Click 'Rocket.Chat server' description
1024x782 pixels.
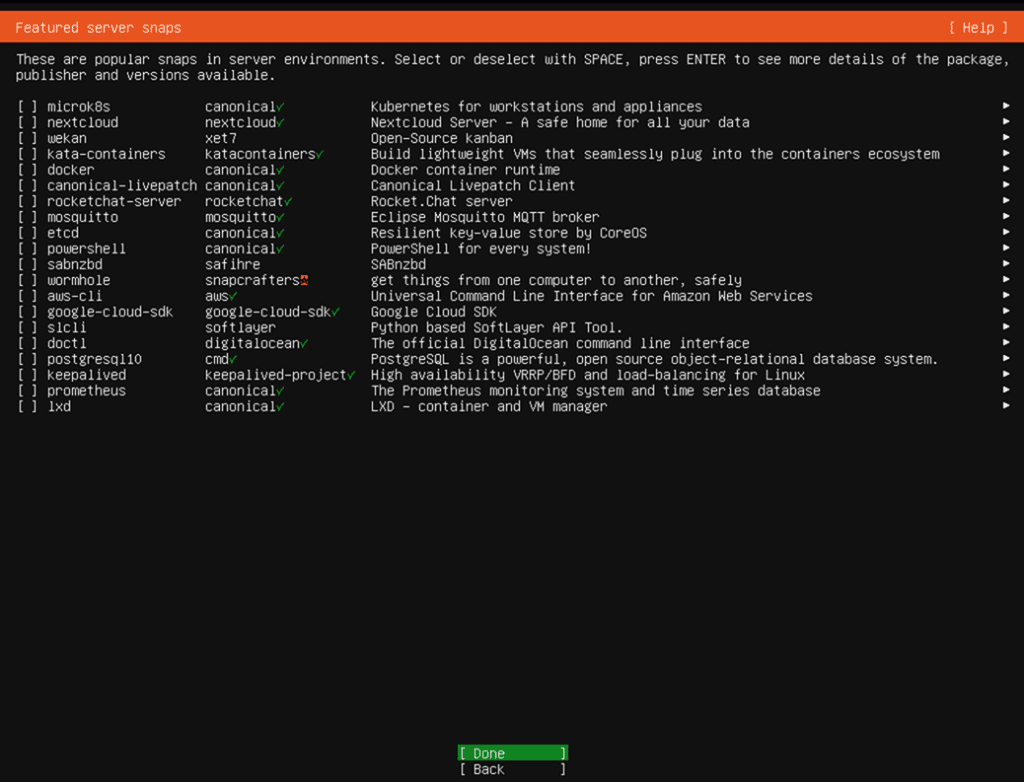click(x=441, y=201)
